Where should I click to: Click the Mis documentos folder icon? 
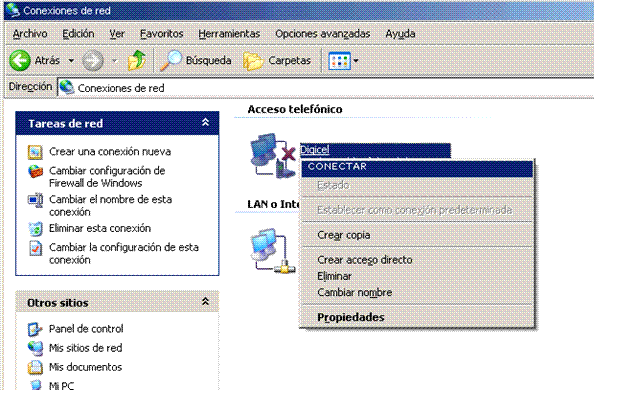point(35,367)
